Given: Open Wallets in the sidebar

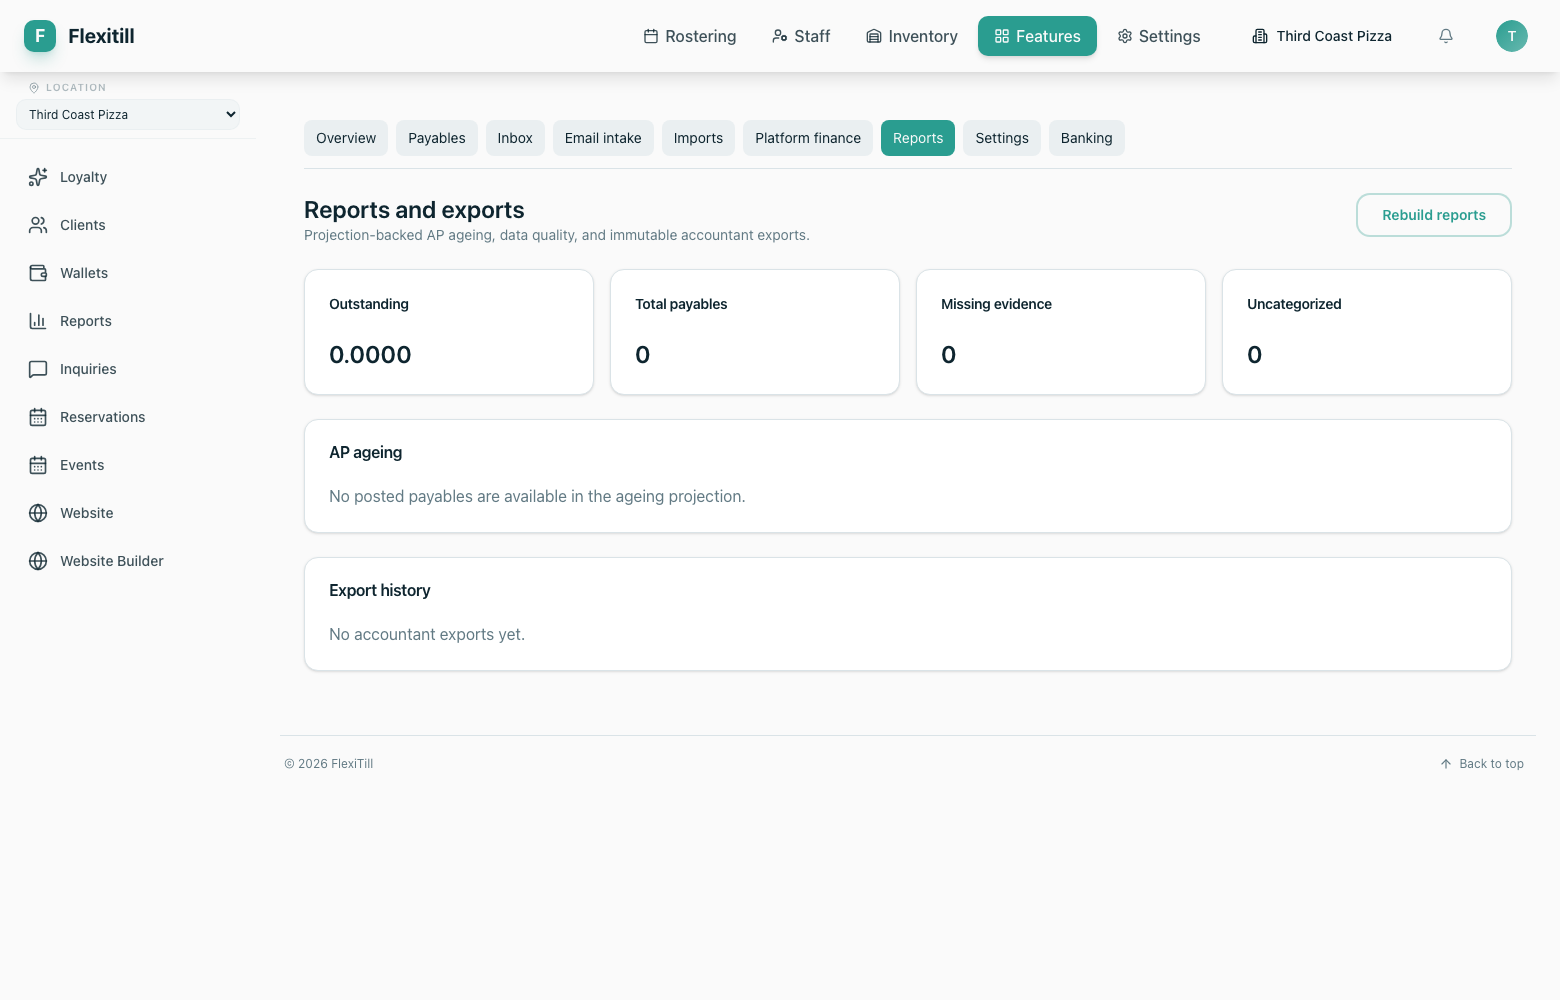Looking at the screenshot, I should tap(128, 273).
